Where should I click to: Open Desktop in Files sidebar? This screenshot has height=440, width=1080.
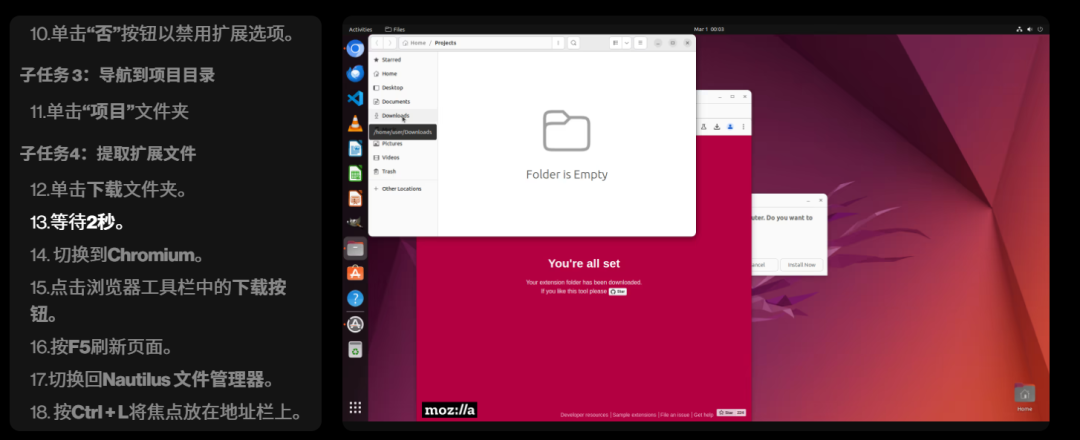pyautogui.click(x=403, y=87)
